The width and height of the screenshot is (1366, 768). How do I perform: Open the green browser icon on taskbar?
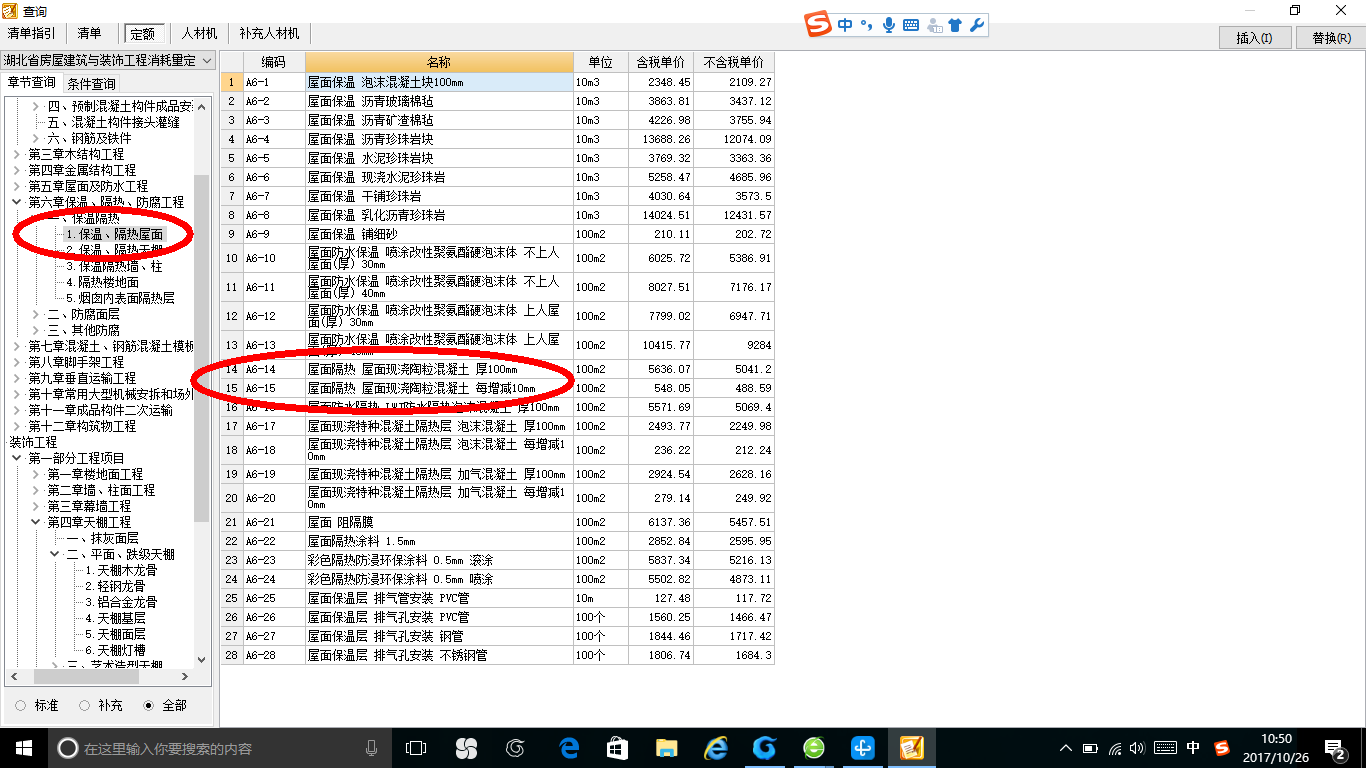point(814,748)
